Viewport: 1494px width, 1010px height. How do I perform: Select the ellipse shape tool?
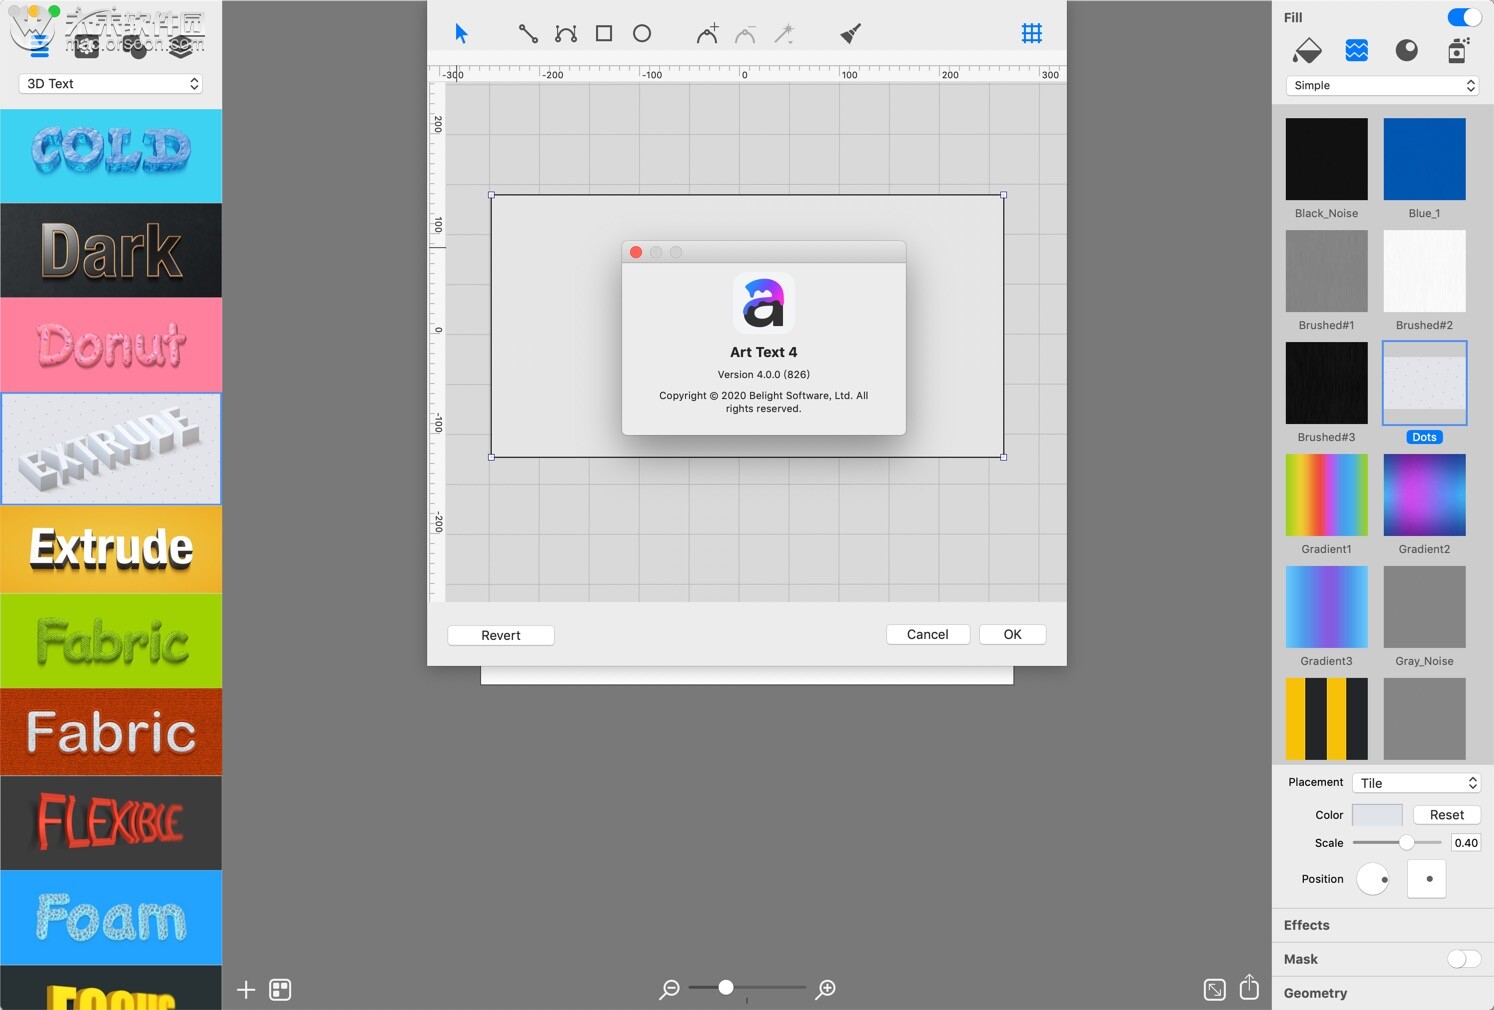pyautogui.click(x=642, y=34)
